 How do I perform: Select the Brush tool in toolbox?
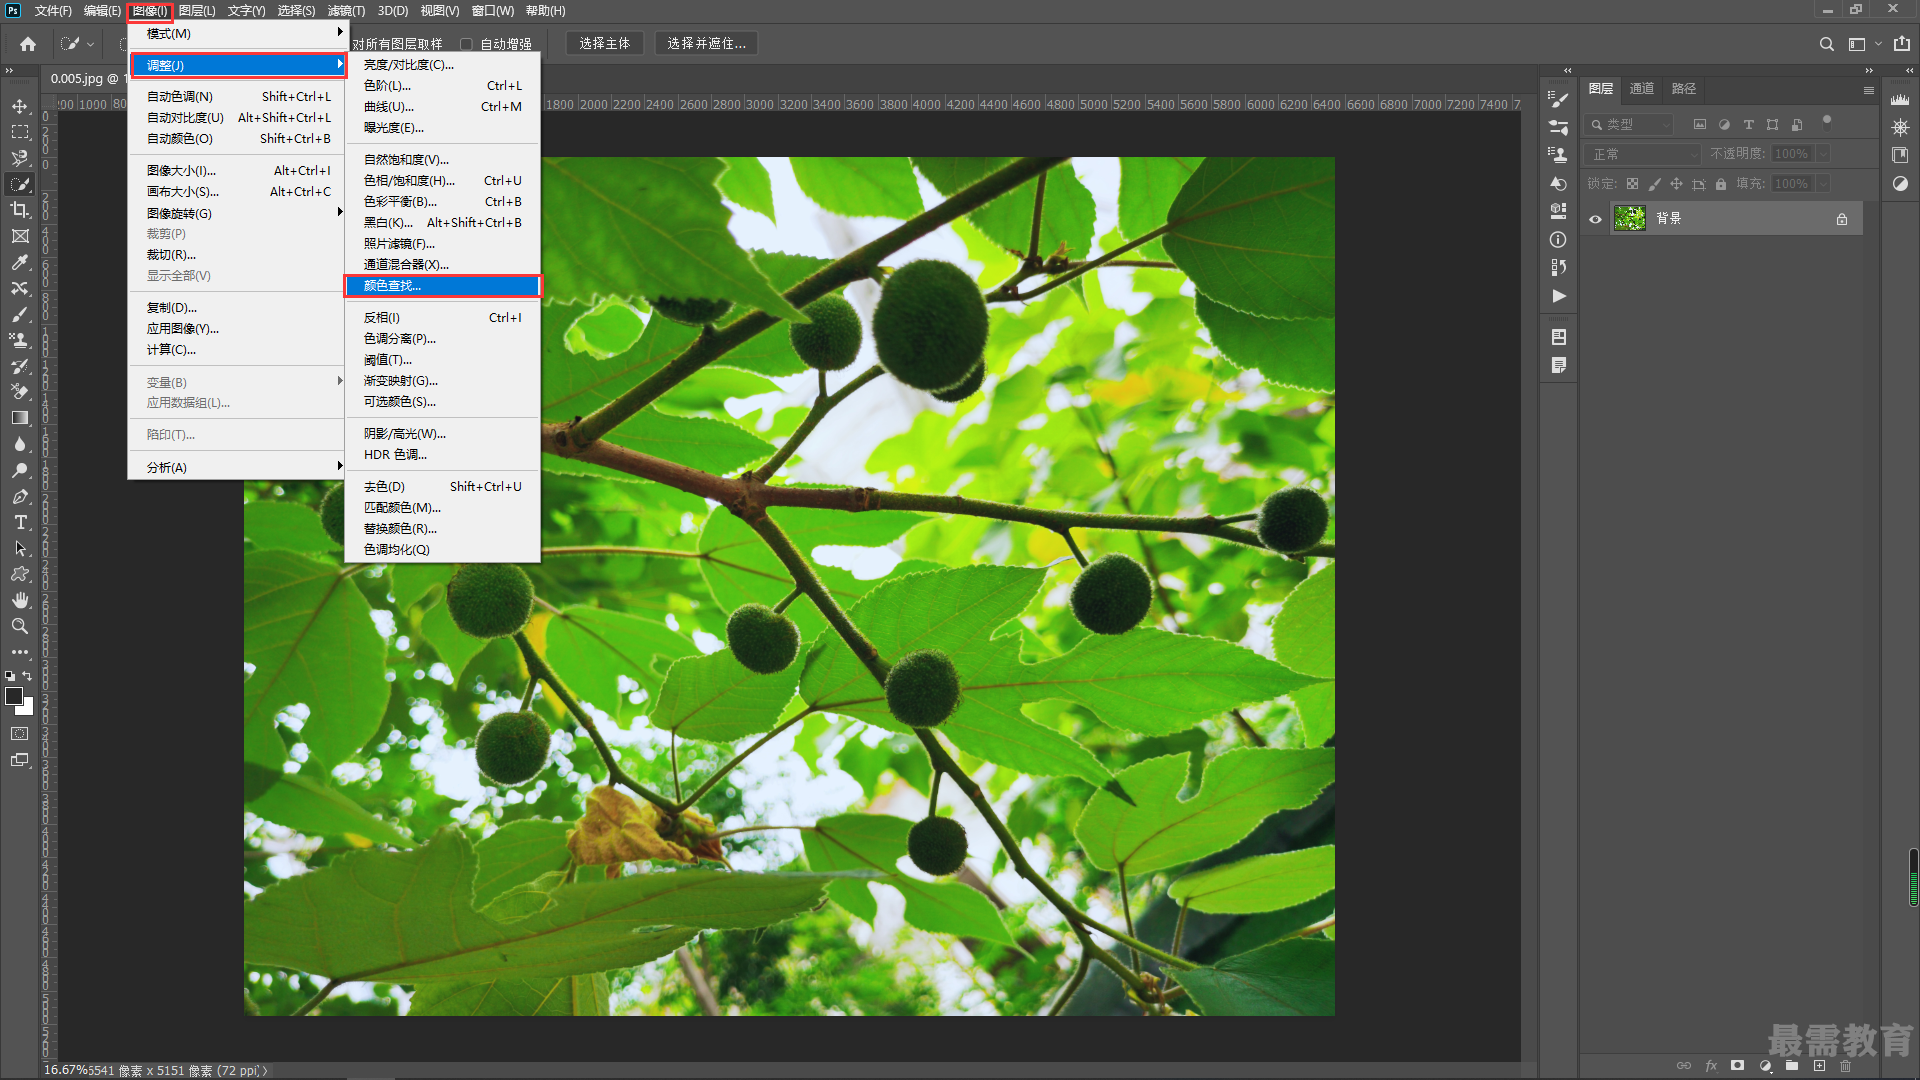[x=20, y=314]
